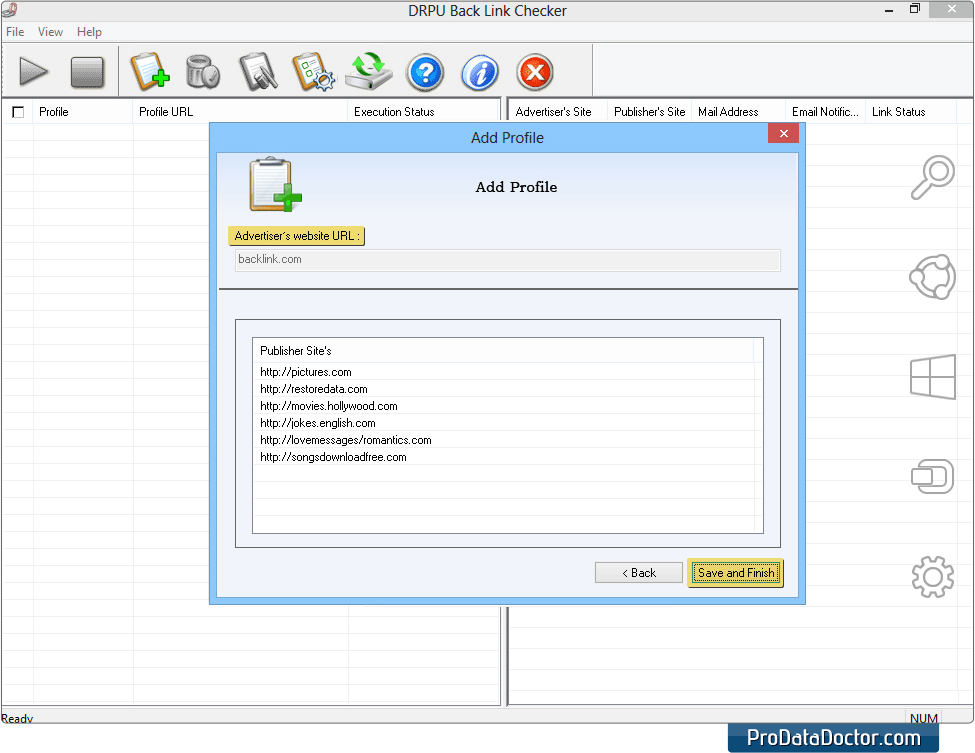975x753 pixels.
Task: Click the Link Status column header
Action: point(910,112)
